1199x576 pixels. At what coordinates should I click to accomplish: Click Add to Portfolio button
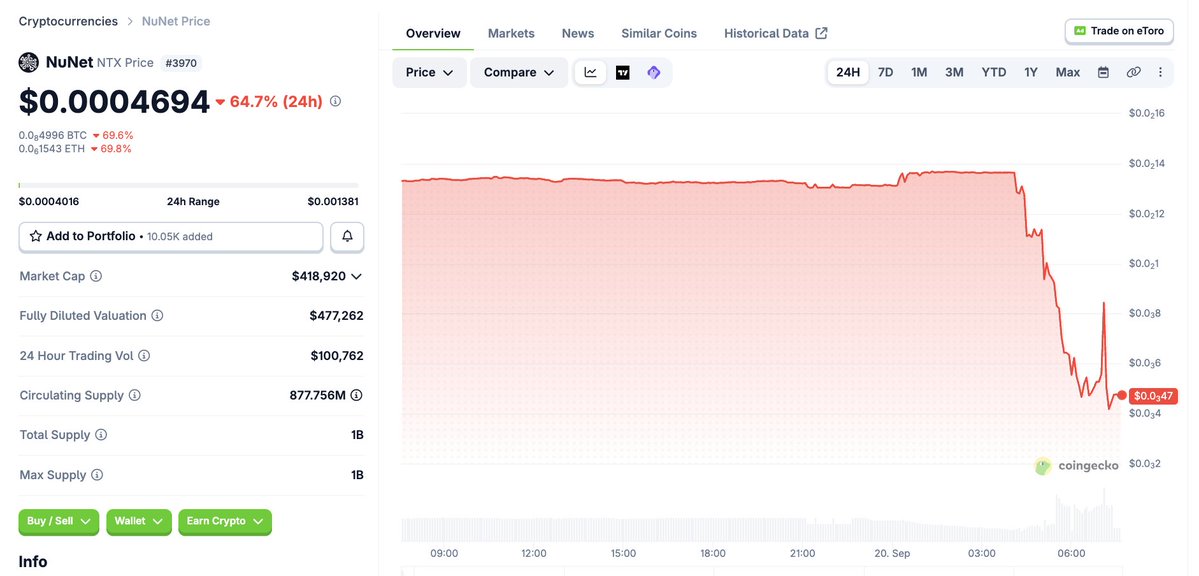coord(171,236)
